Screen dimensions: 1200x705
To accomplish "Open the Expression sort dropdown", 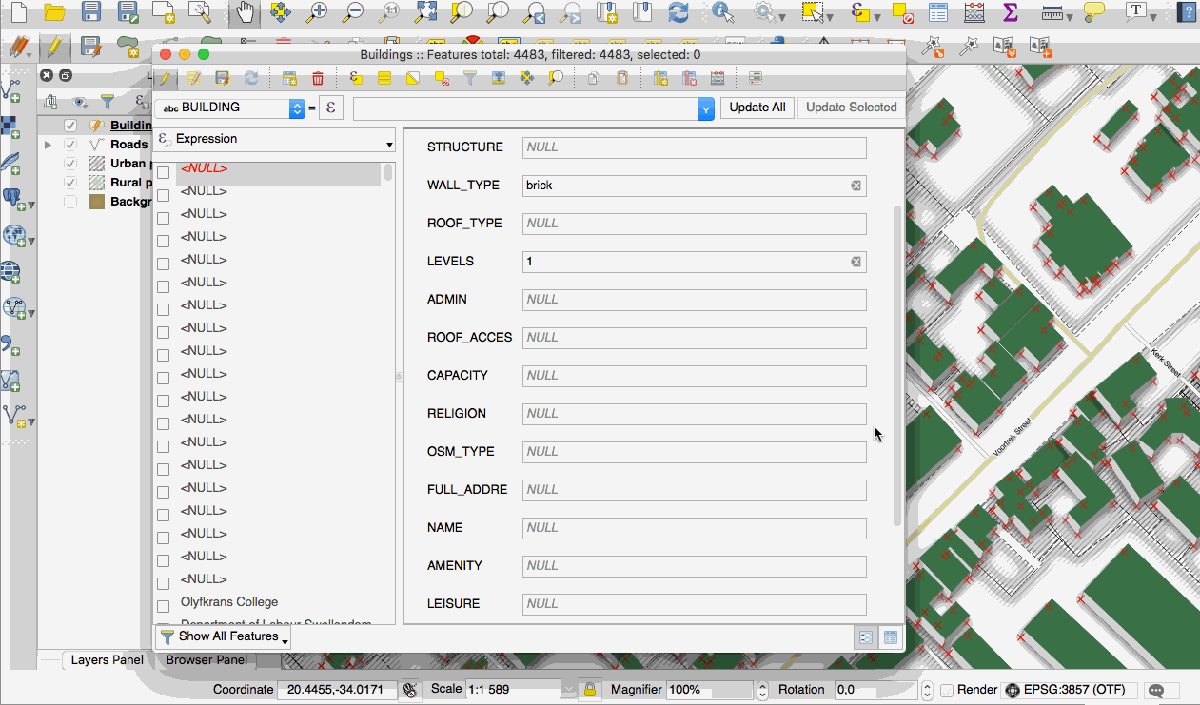I will 389,145.
